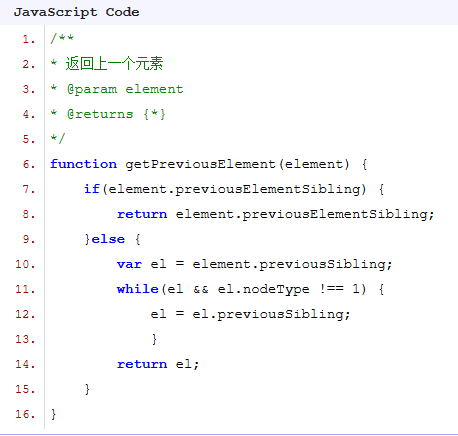Click the "*/" comment closing on line 5
The height and width of the screenshot is (436, 458).
click(x=58, y=138)
